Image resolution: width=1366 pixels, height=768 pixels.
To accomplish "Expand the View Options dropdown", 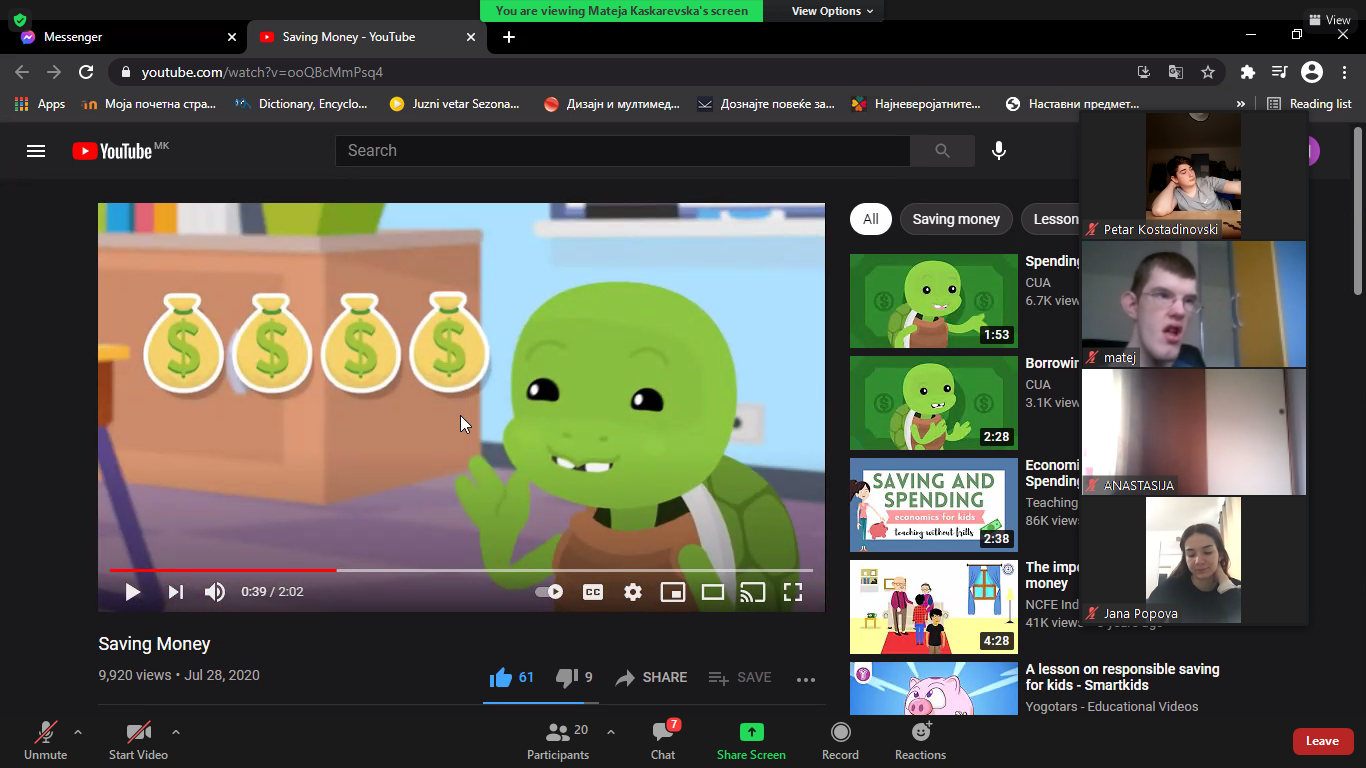I will click(832, 11).
